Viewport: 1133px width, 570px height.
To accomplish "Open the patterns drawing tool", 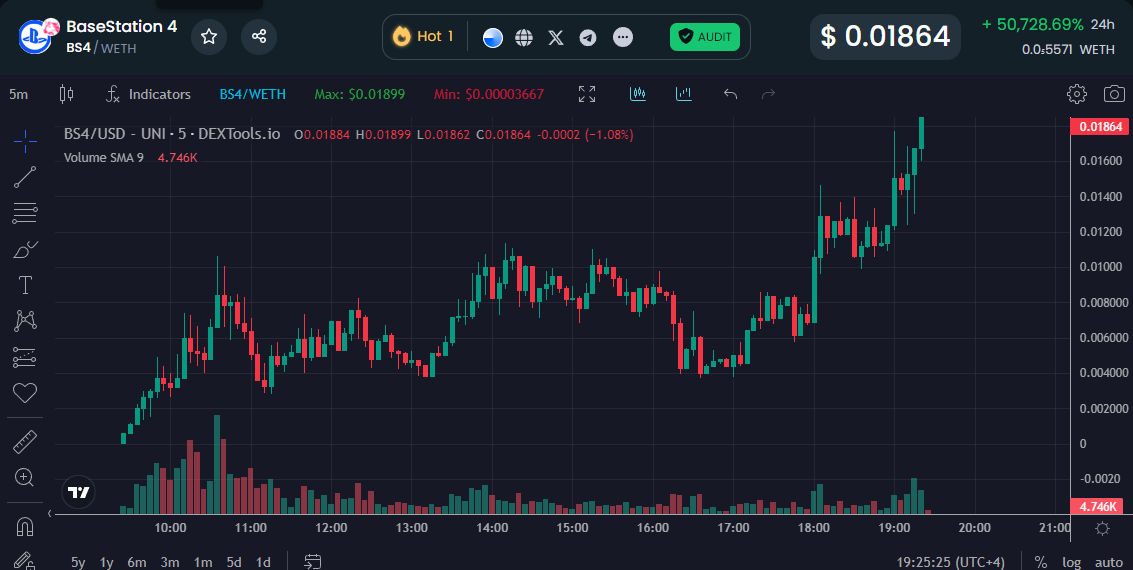I will [x=25, y=321].
